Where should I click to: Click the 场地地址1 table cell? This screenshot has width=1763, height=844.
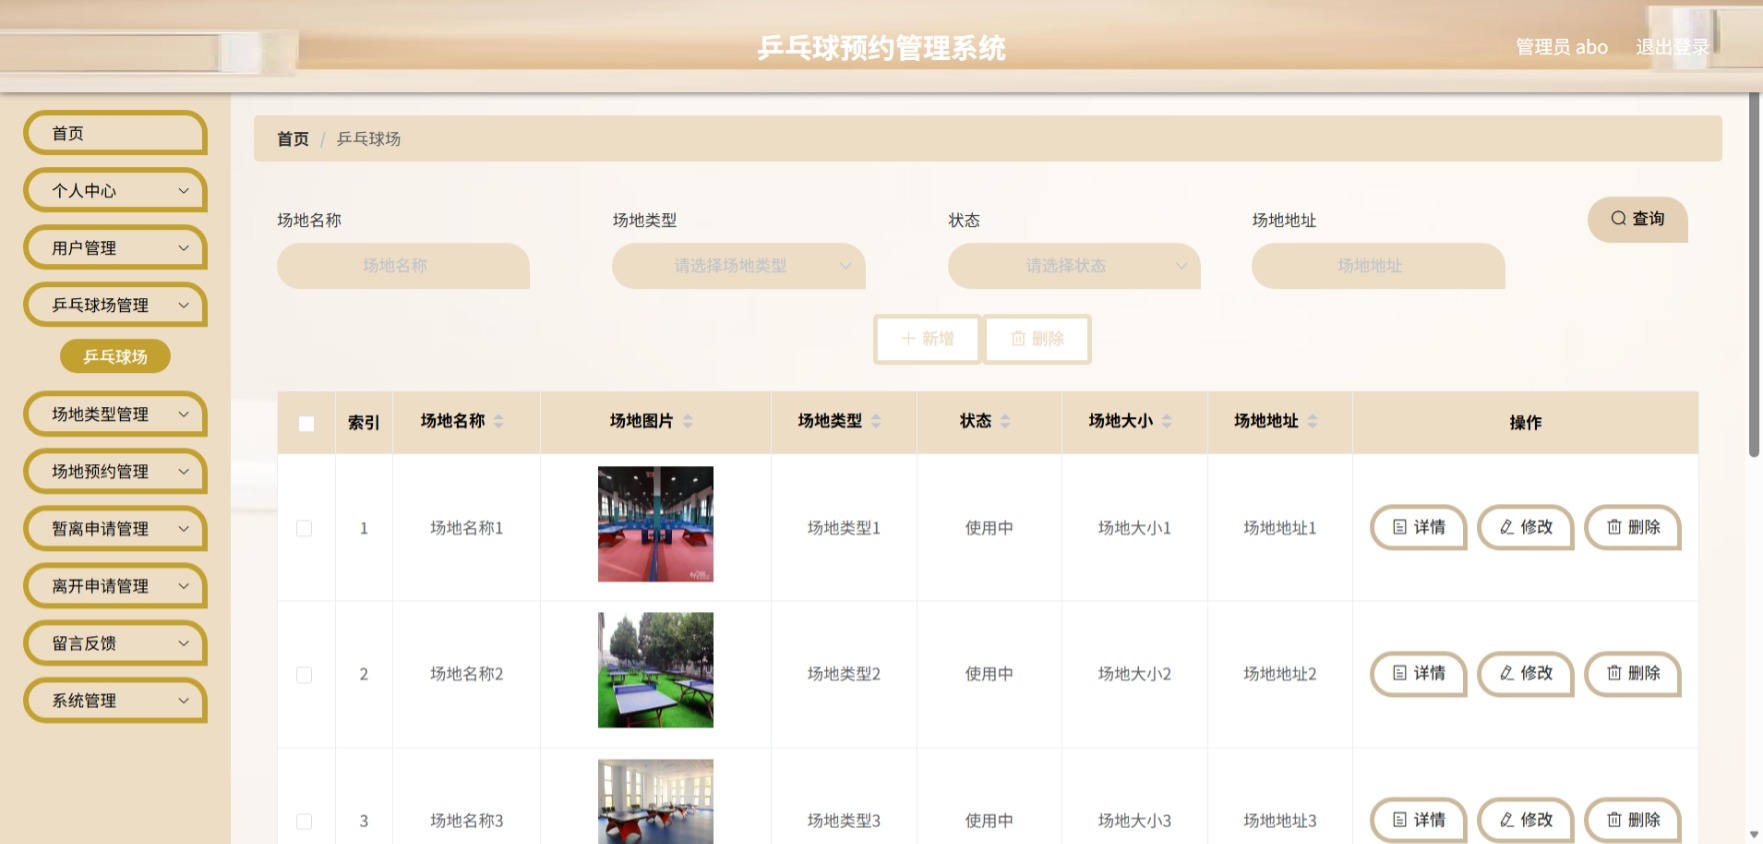1279,528
